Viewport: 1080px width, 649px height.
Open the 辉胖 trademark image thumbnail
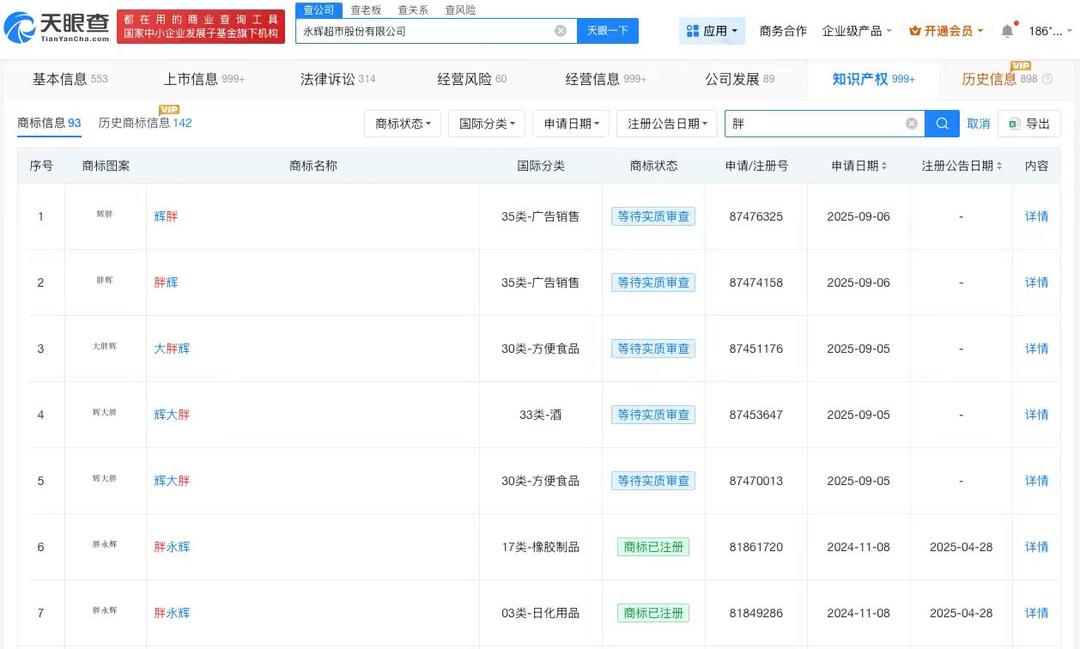point(105,215)
